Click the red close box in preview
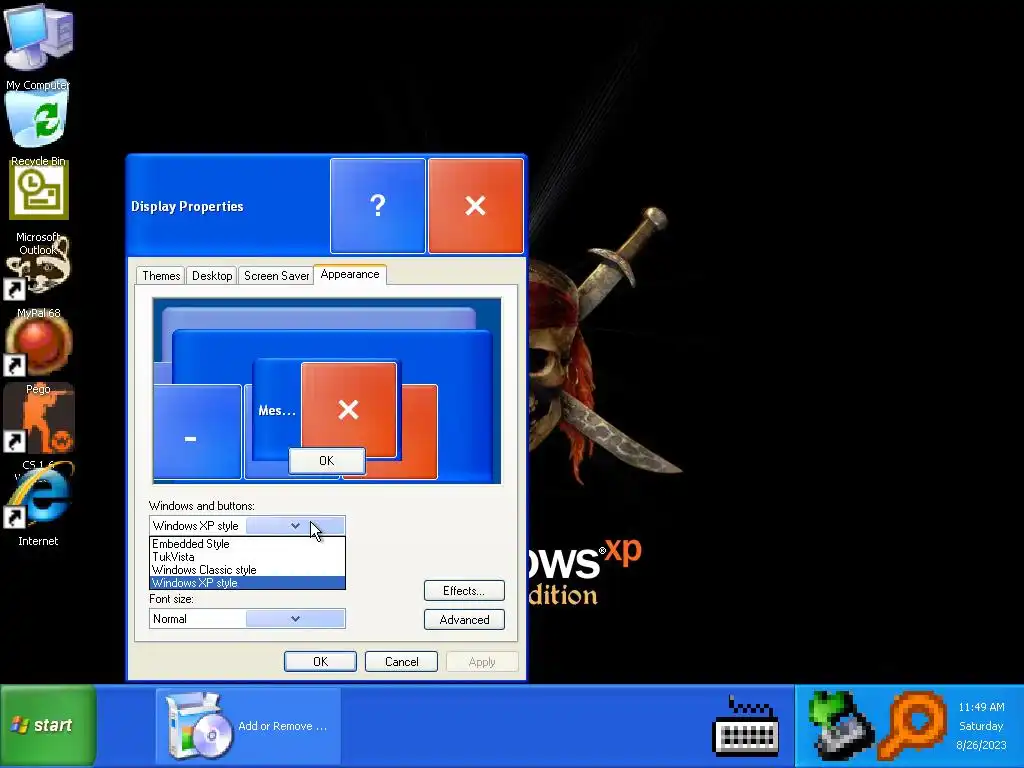 349,409
